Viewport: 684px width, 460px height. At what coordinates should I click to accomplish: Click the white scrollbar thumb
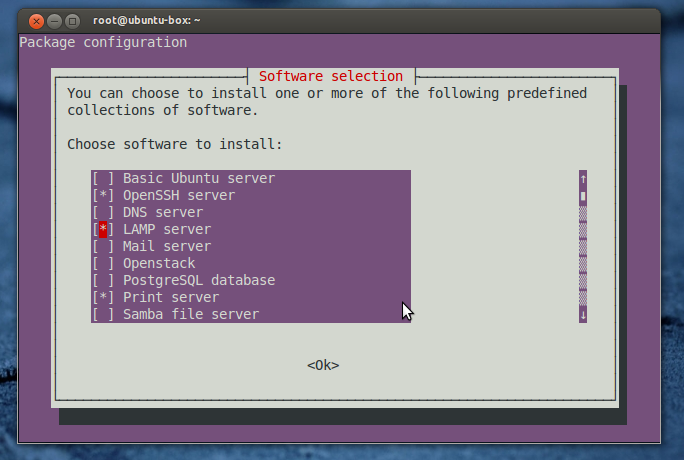coord(583,196)
